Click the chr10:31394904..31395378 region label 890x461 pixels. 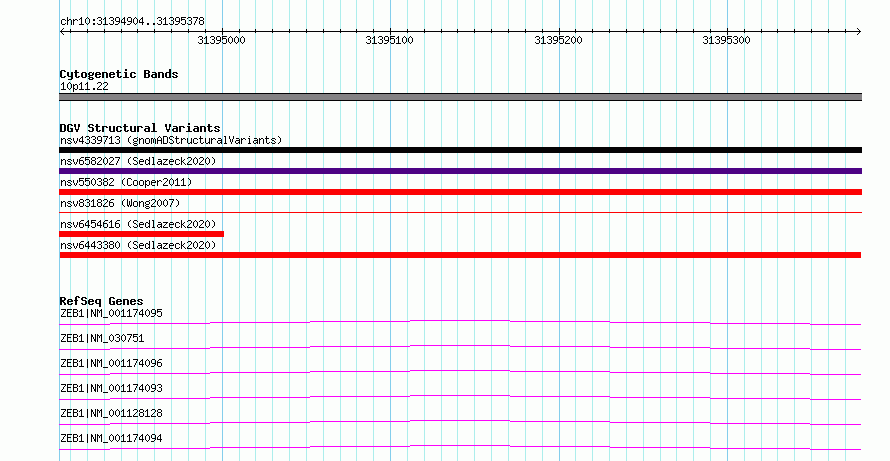coord(132,21)
